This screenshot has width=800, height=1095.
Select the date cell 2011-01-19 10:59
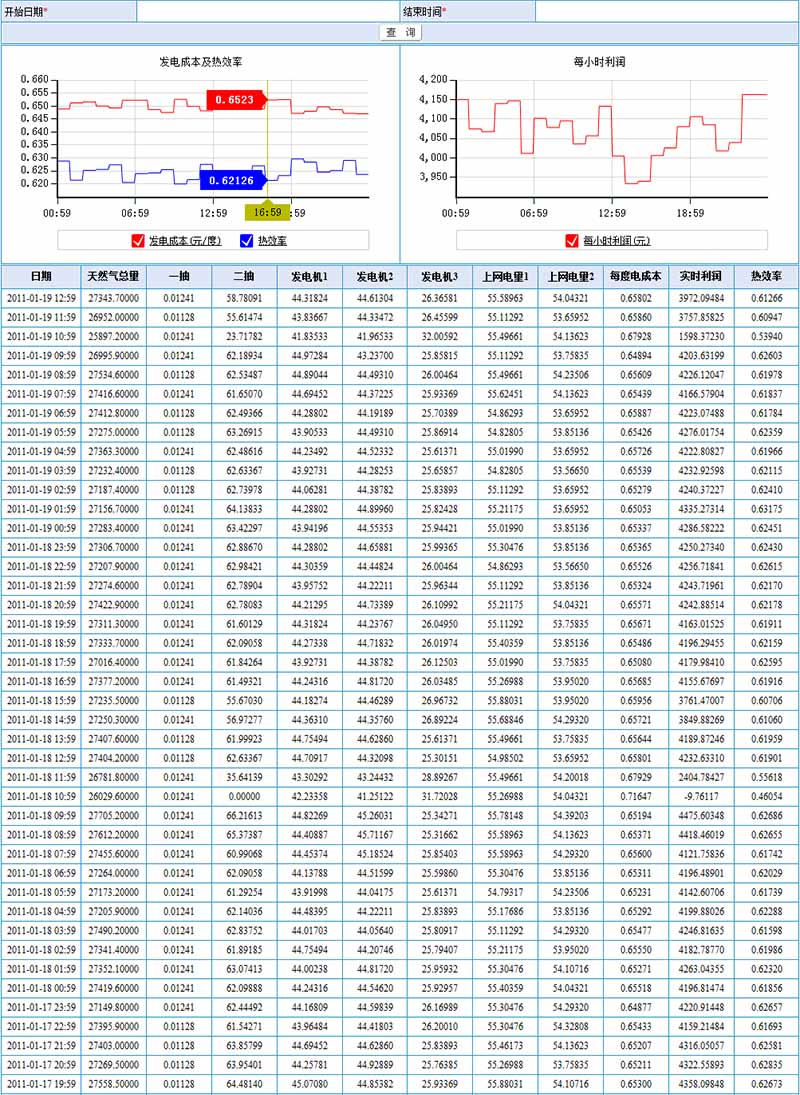point(41,337)
